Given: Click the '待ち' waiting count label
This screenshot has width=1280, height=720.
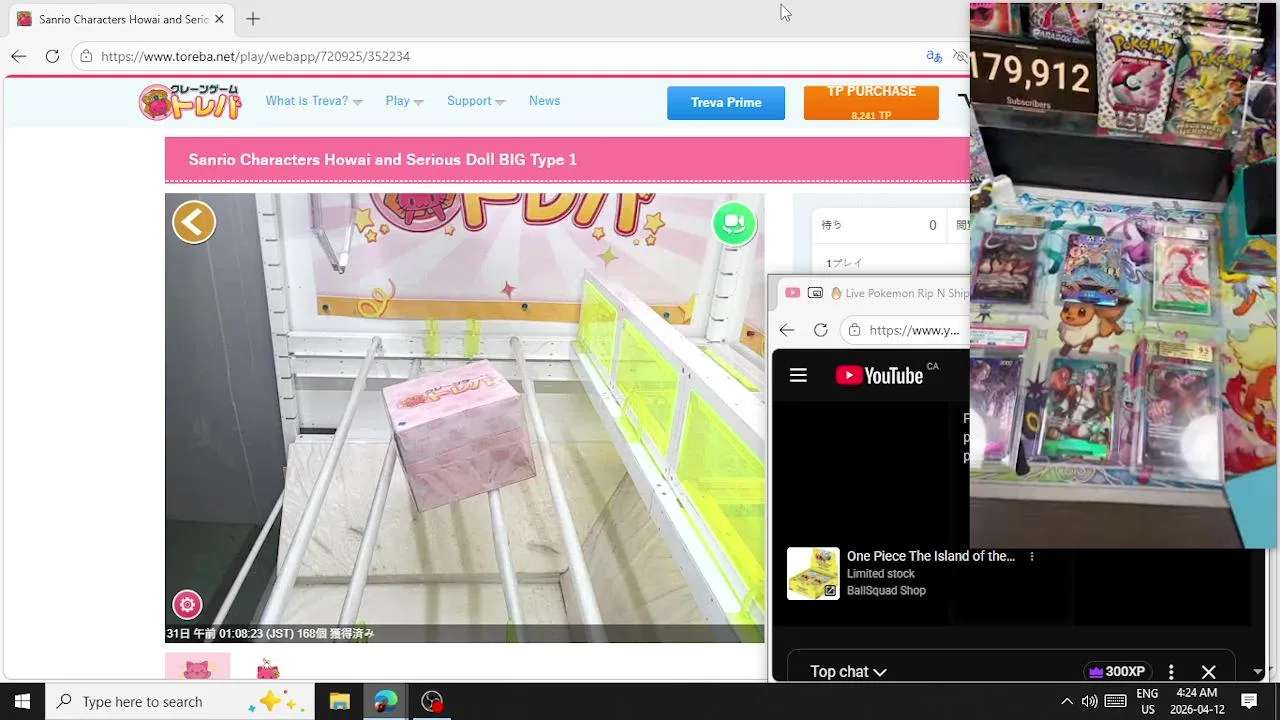Looking at the screenshot, I should 832,225.
